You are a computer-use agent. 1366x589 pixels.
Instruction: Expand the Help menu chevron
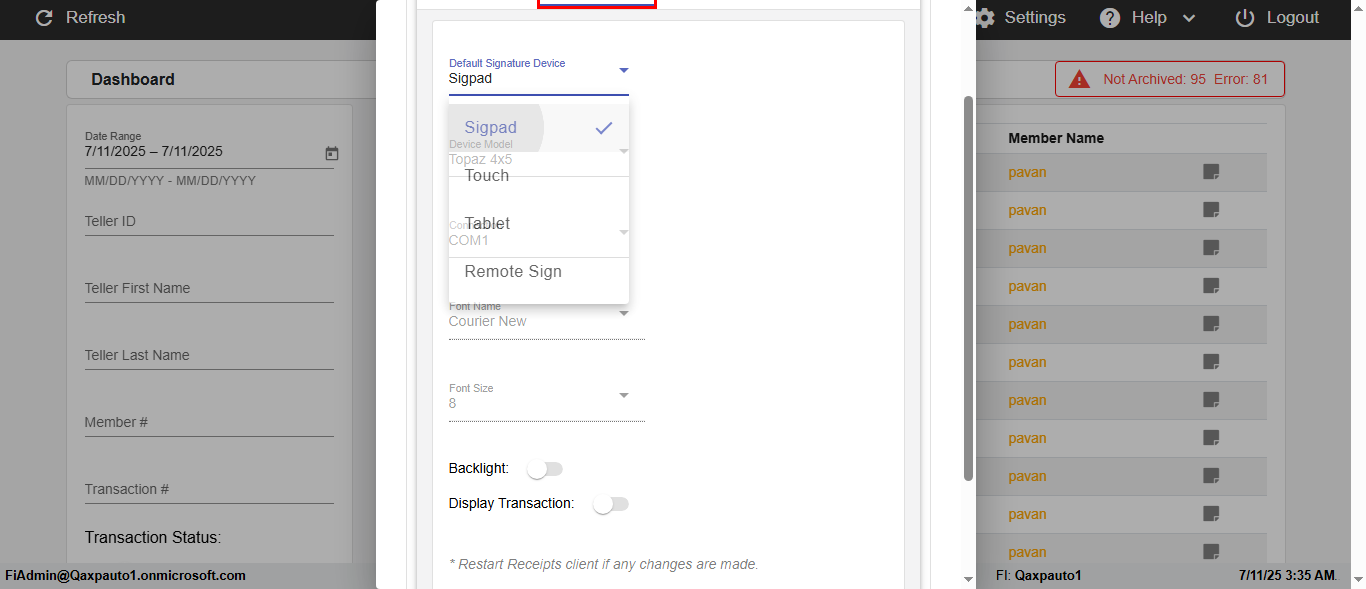point(1189,18)
